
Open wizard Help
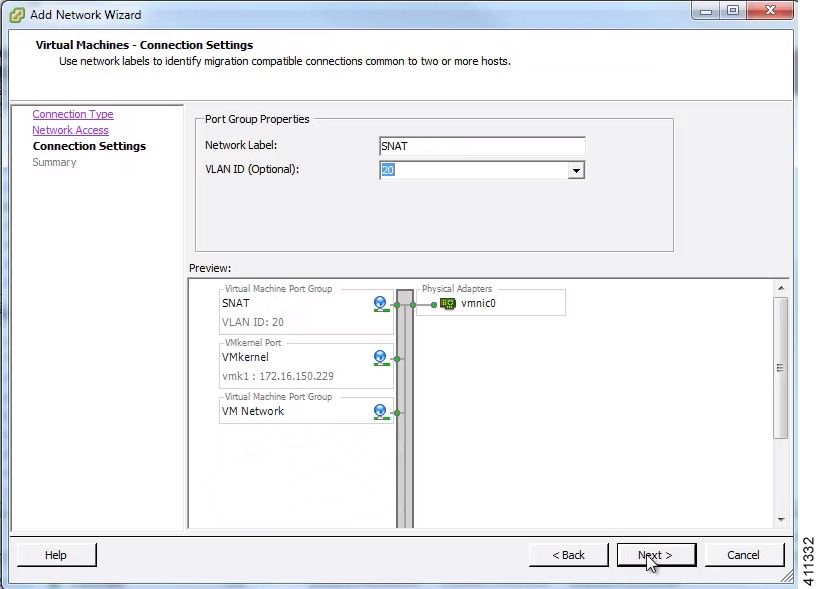pyautogui.click(x=56, y=555)
